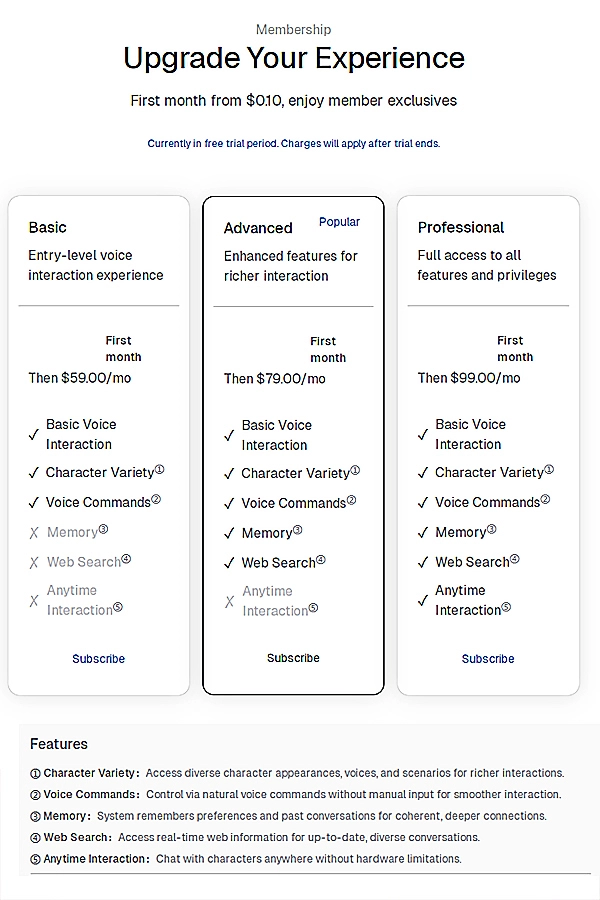Click Basic plan Web Search cross icon
600x900 pixels.
click(34, 563)
